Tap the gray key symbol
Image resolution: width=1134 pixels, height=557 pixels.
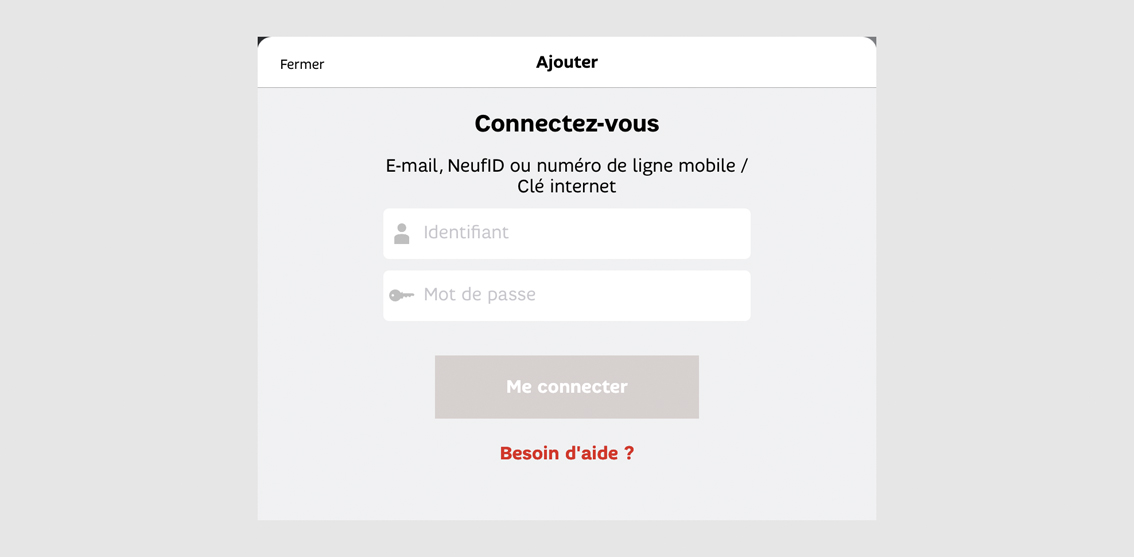tap(401, 295)
